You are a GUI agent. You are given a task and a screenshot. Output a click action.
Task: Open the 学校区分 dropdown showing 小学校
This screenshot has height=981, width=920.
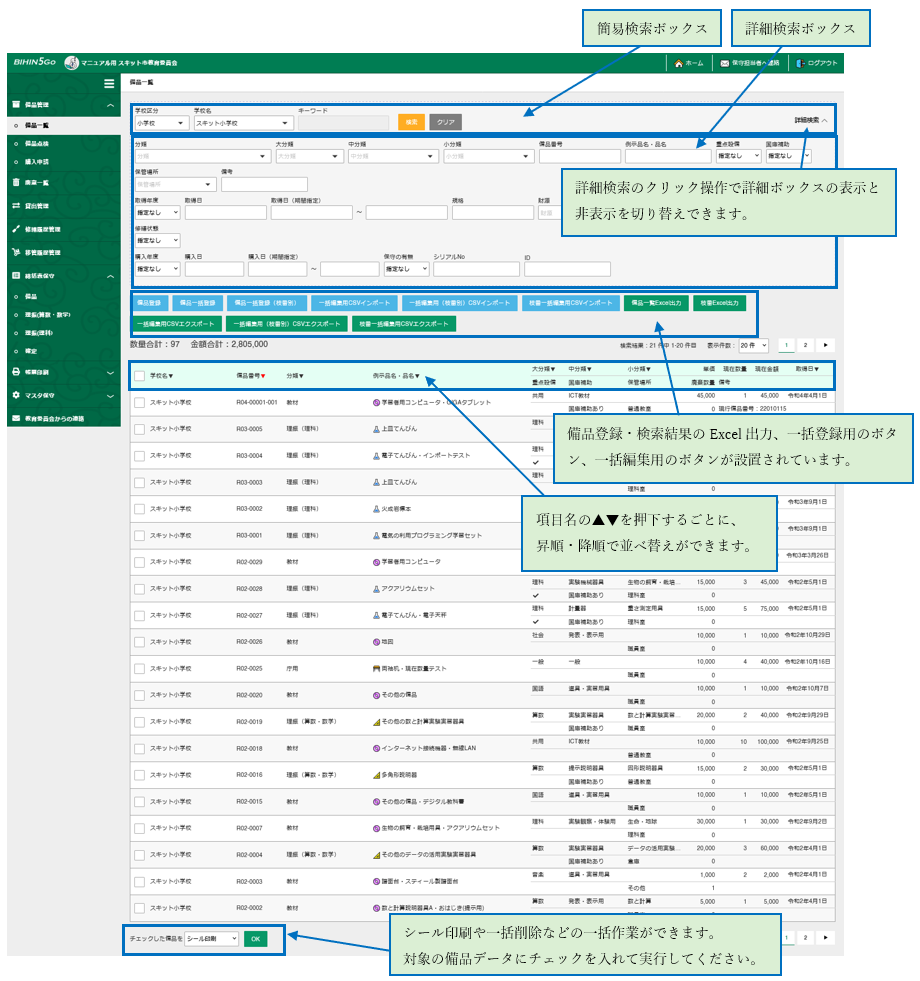pyautogui.click(x=160, y=123)
